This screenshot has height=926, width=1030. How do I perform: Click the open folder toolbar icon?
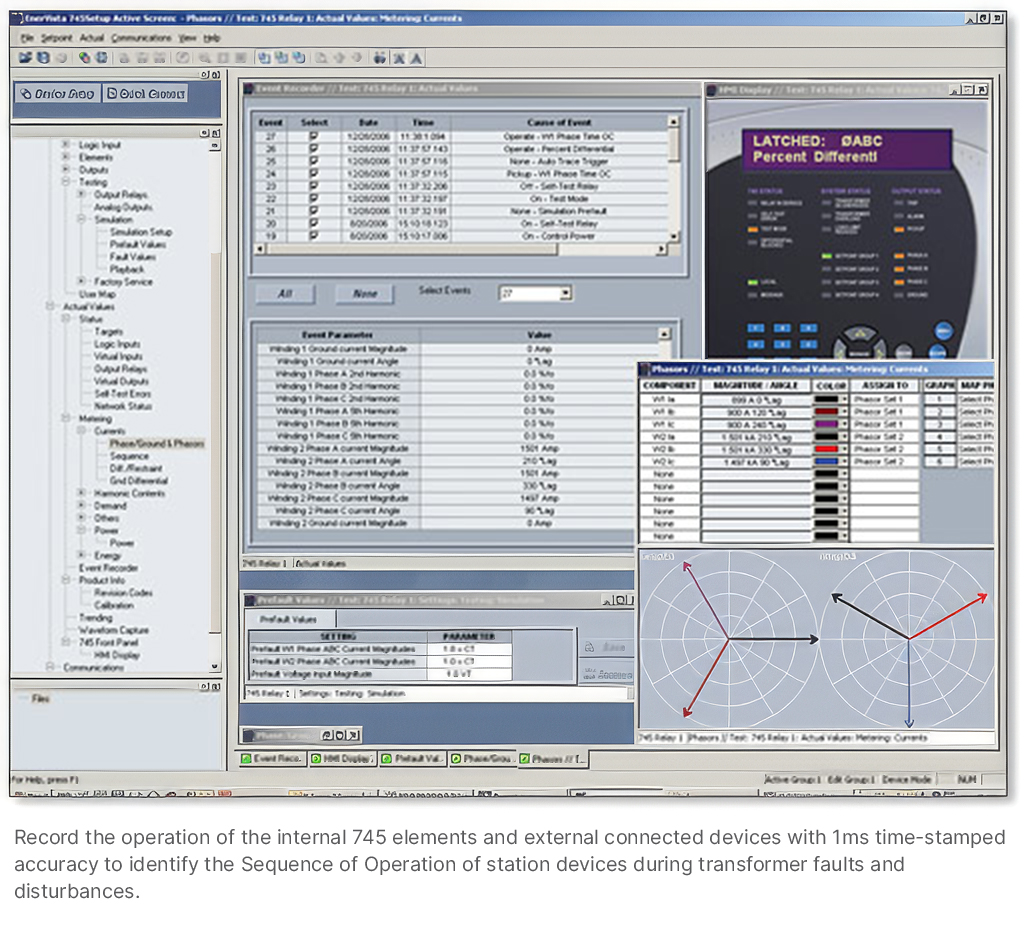coord(25,58)
